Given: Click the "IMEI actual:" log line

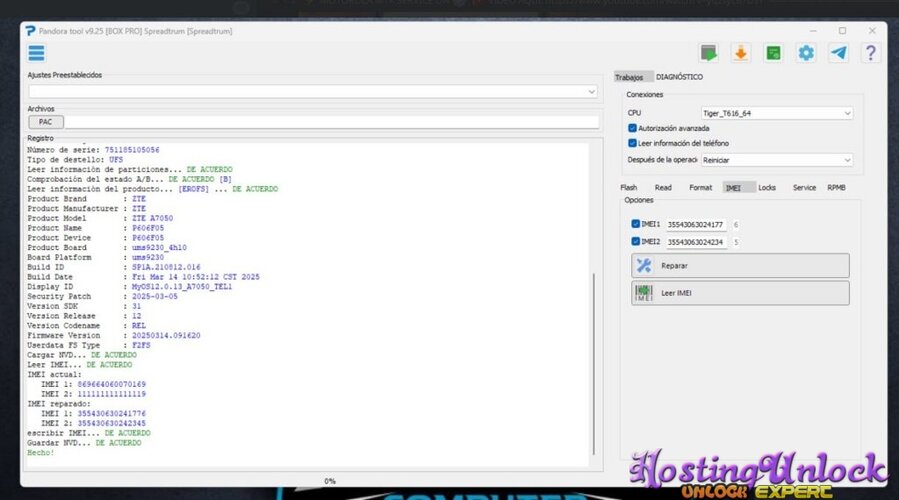Looking at the screenshot, I should [54, 374].
